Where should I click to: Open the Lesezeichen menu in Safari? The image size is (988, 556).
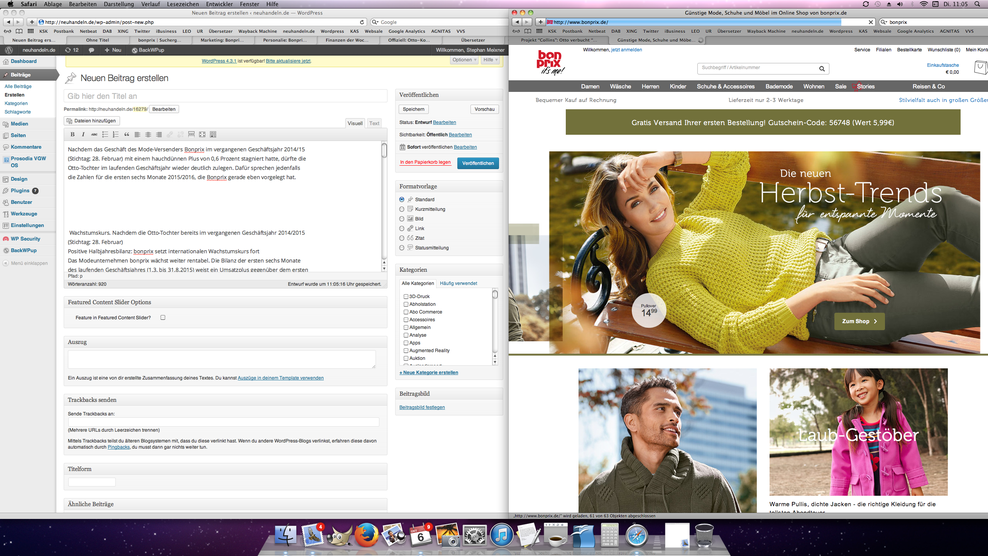[x=183, y=4]
